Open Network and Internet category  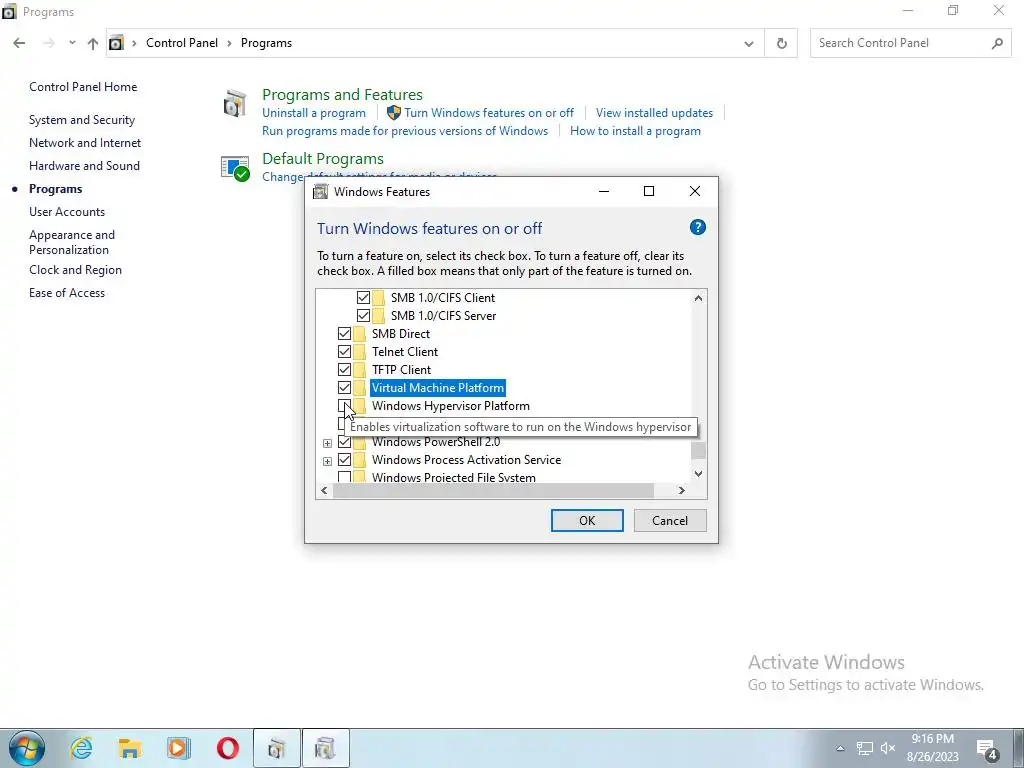pyautogui.click(x=85, y=143)
